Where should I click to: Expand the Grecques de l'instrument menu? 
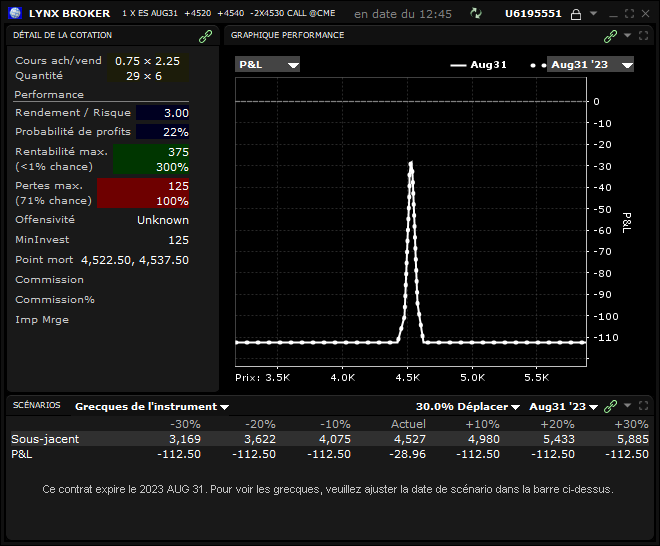tap(152, 406)
